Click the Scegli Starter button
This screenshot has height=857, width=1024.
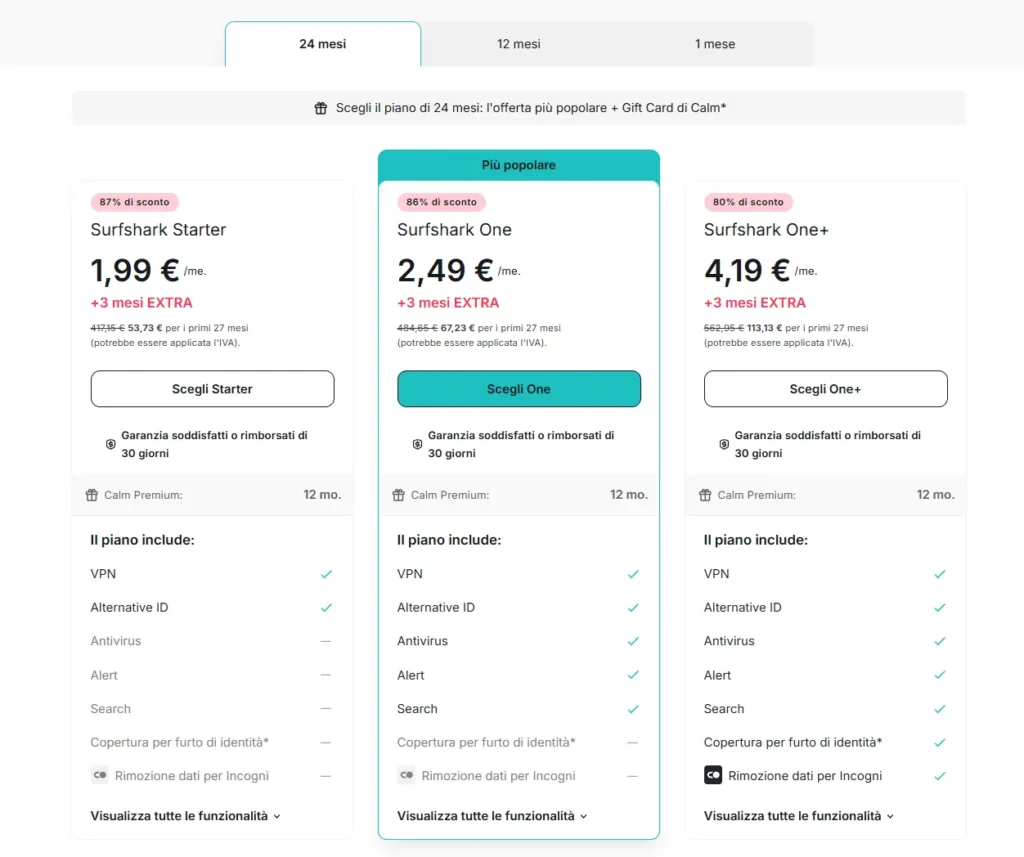pyautogui.click(x=212, y=388)
